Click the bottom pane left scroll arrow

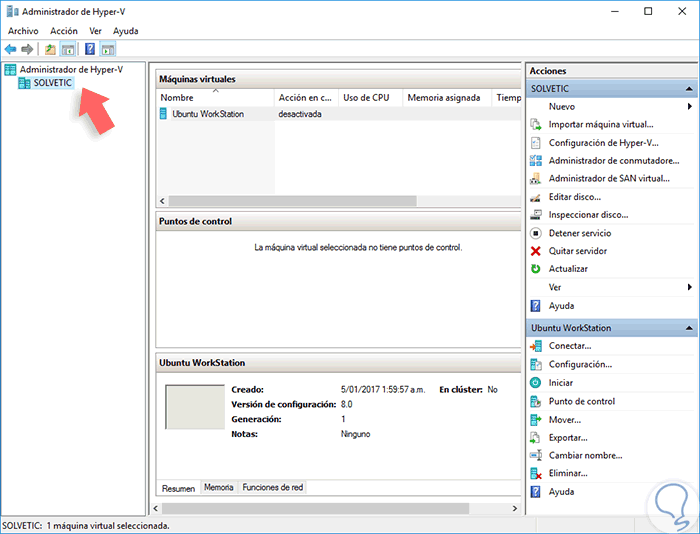point(155,509)
